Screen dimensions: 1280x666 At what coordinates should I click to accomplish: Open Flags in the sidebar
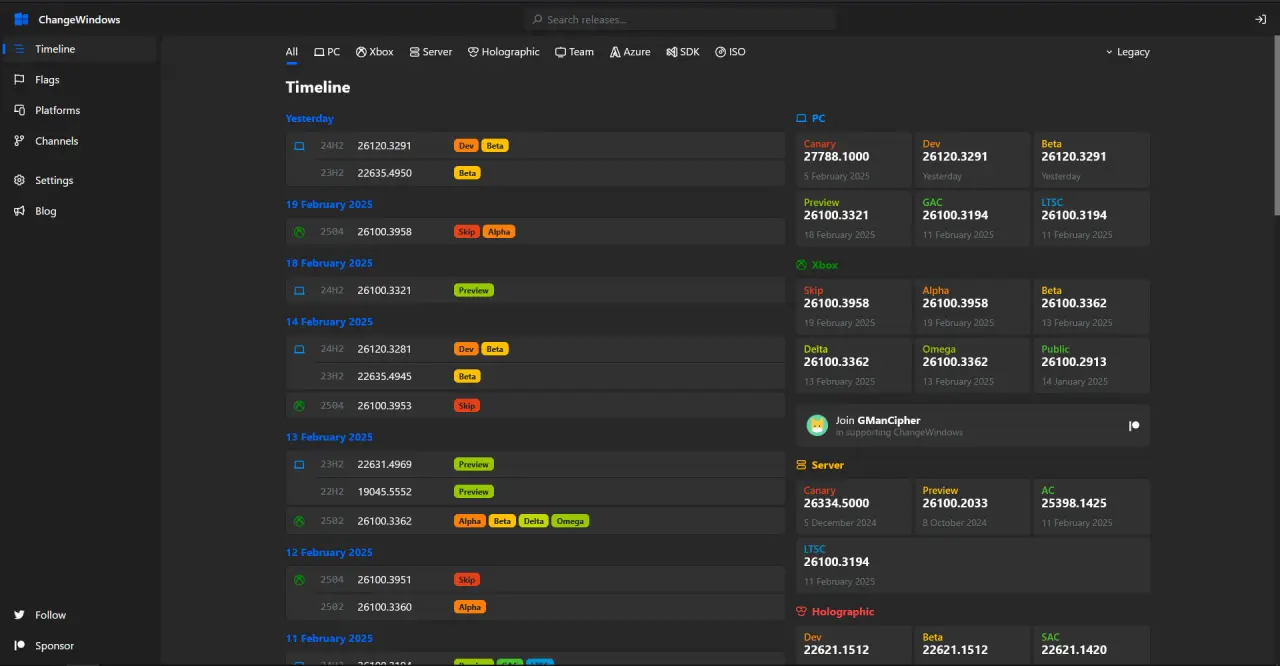(x=80, y=80)
